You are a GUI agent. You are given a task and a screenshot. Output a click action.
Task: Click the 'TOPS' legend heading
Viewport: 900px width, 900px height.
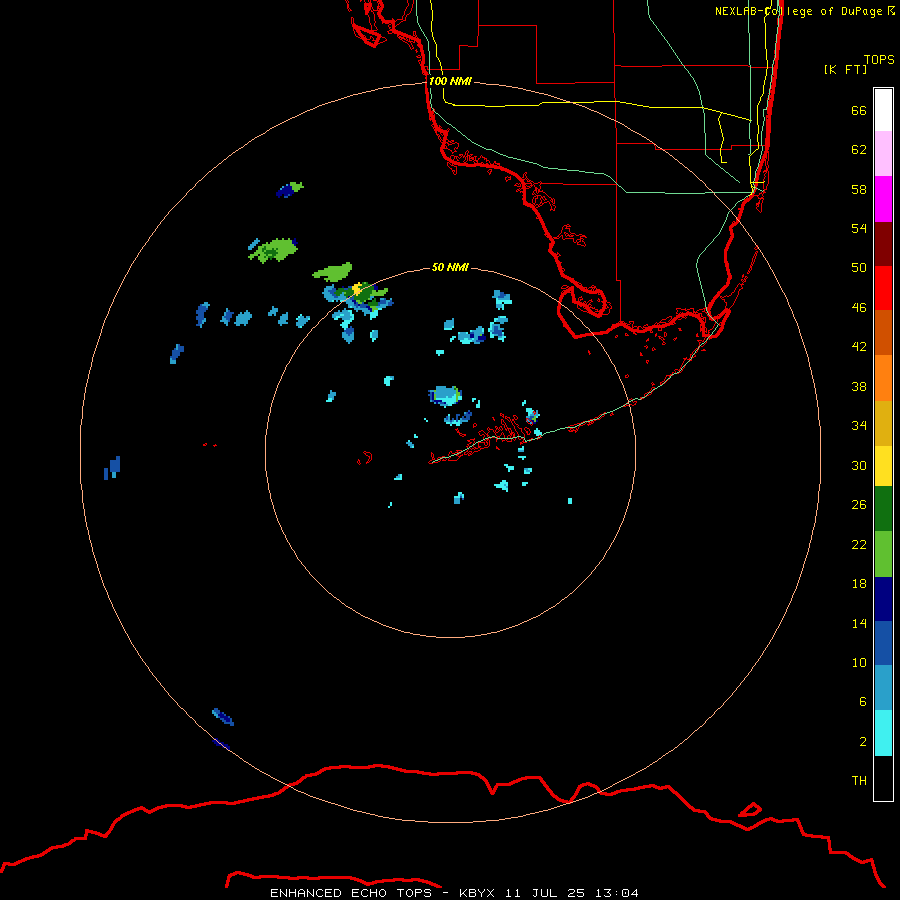tap(879, 59)
